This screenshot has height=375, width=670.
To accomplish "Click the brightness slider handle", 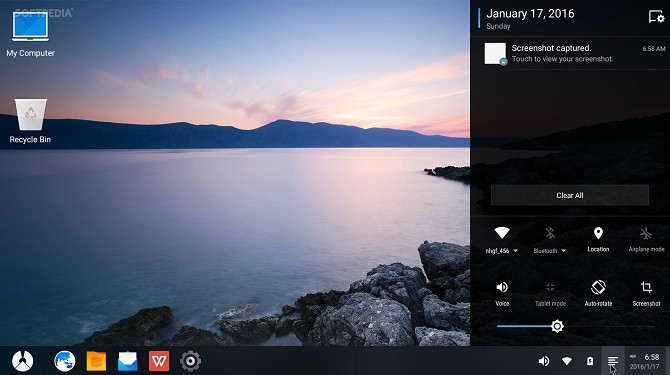I will pyautogui.click(x=557, y=326).
